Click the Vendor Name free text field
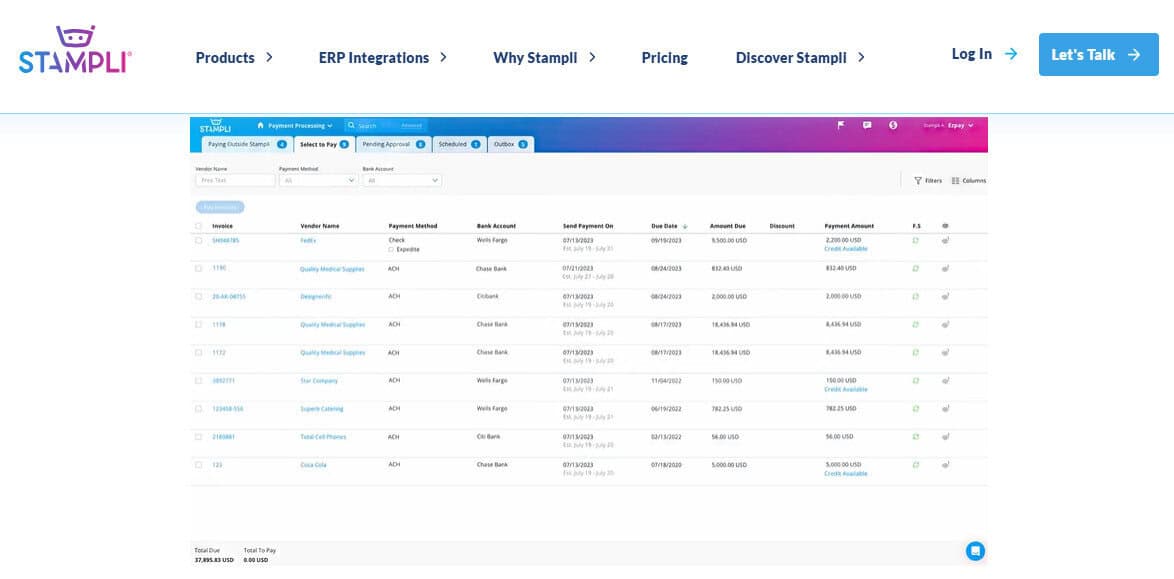The image size is (1174, 579). [235, 181]
